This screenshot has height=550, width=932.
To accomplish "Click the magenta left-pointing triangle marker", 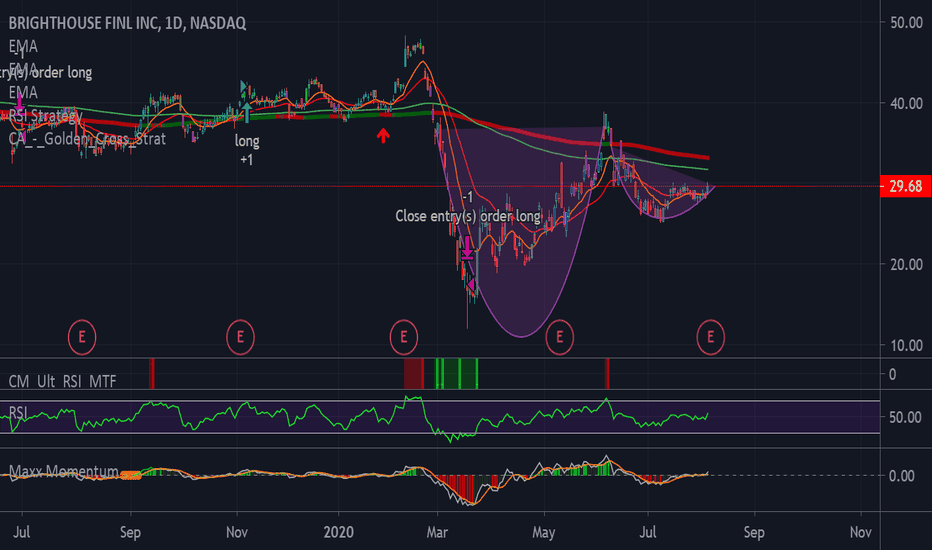I will (x=470, y=285).
